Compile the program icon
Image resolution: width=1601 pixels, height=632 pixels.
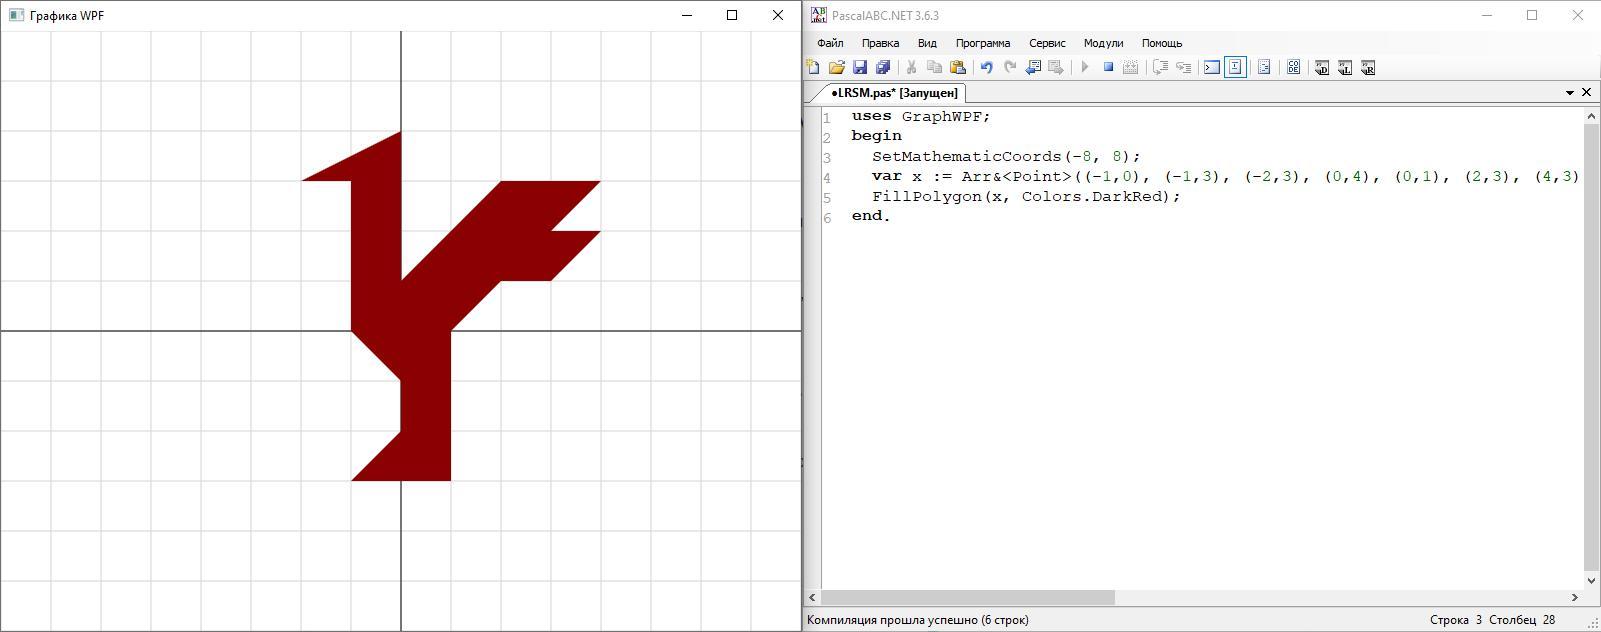[1131, 67]
